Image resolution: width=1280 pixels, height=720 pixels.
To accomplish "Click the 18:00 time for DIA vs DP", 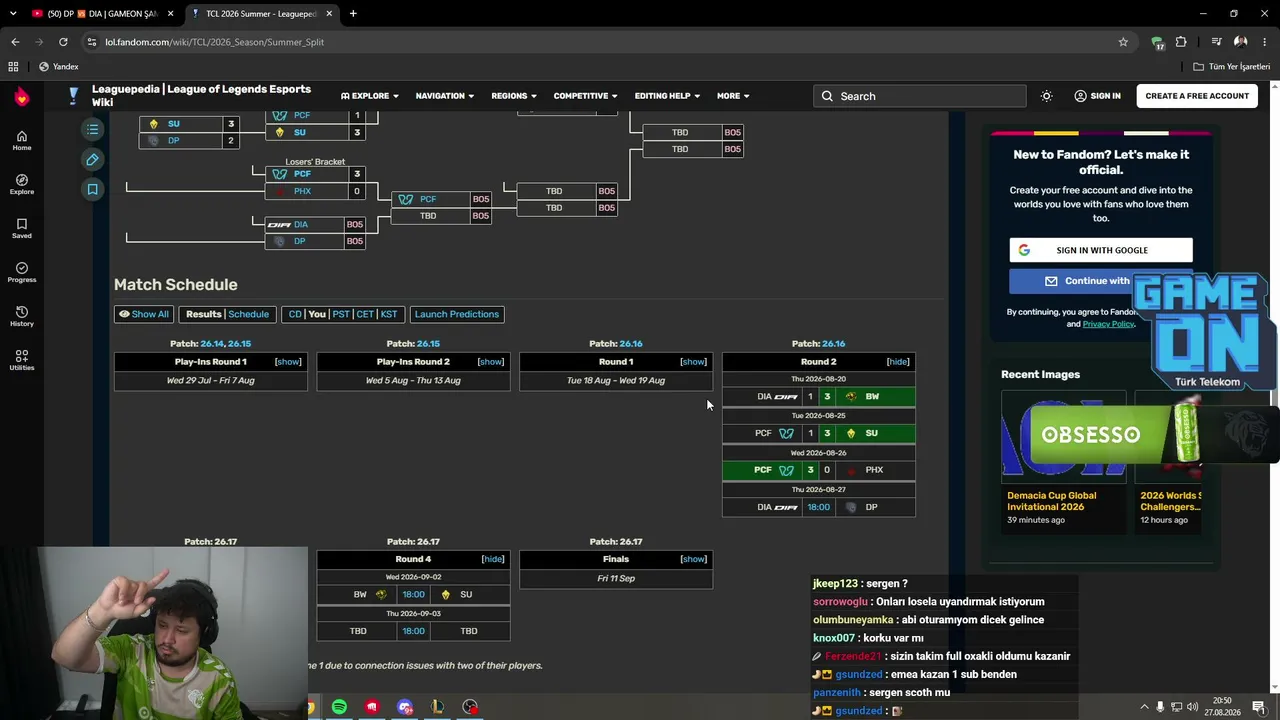I will [x=818, y=507].
